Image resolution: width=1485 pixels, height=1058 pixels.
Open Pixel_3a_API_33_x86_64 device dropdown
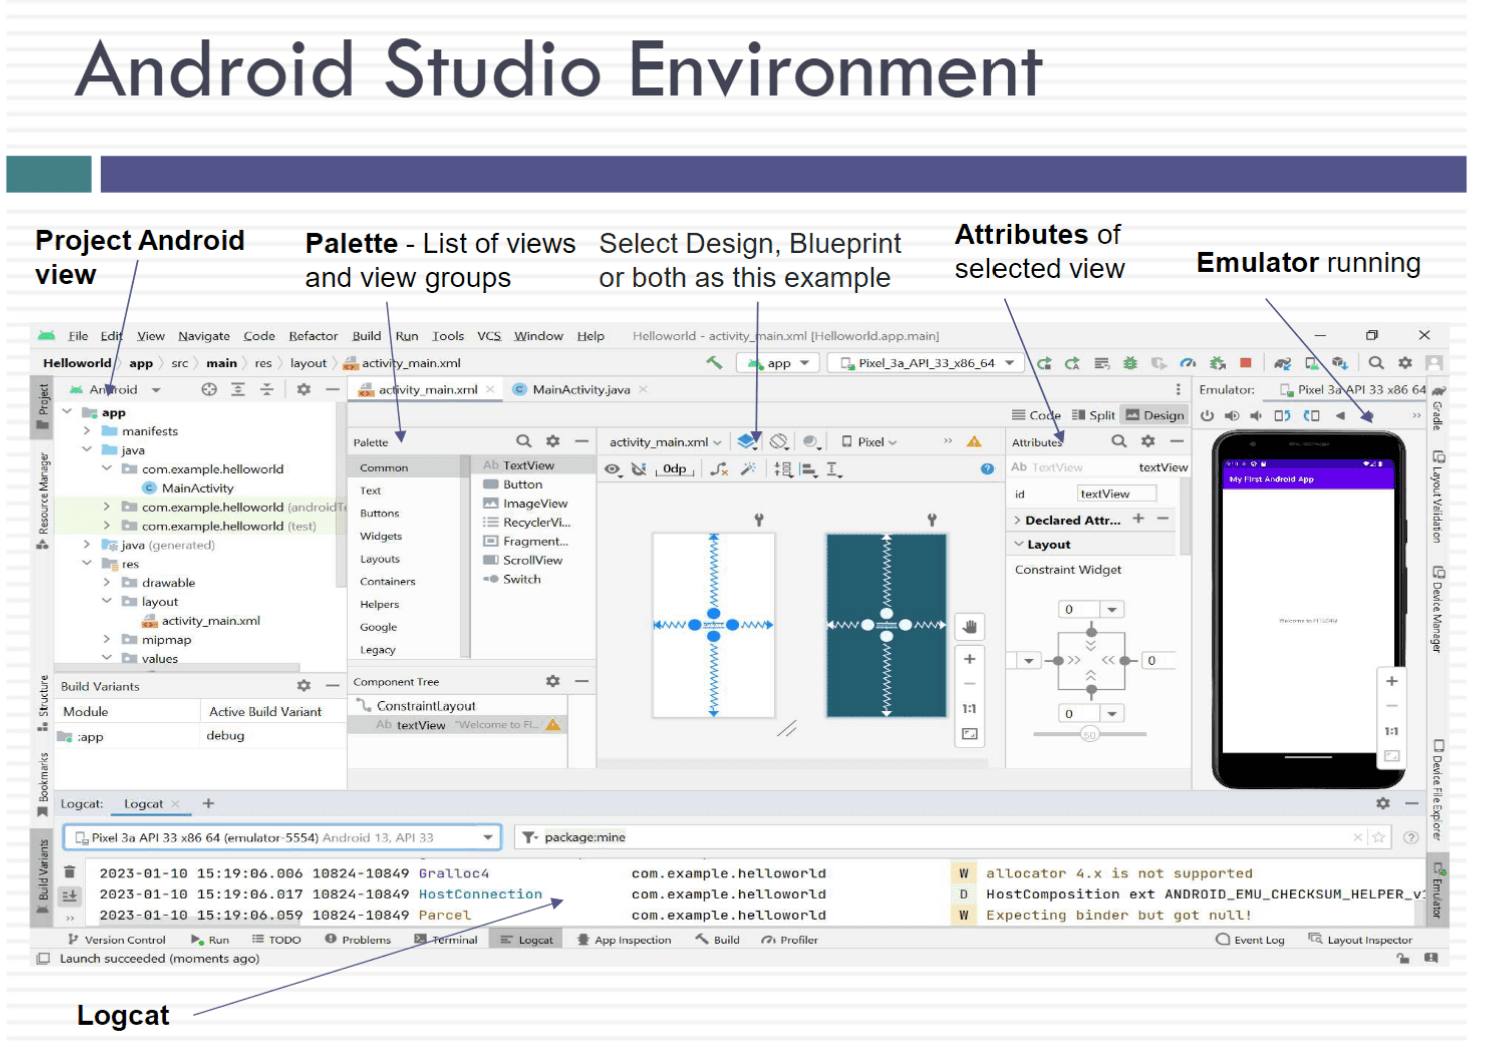pos(926,363)
